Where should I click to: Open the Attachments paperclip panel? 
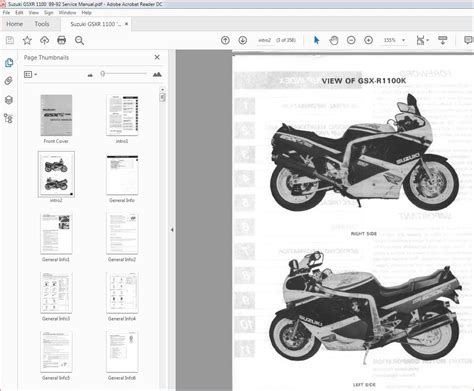coord(9,81)
